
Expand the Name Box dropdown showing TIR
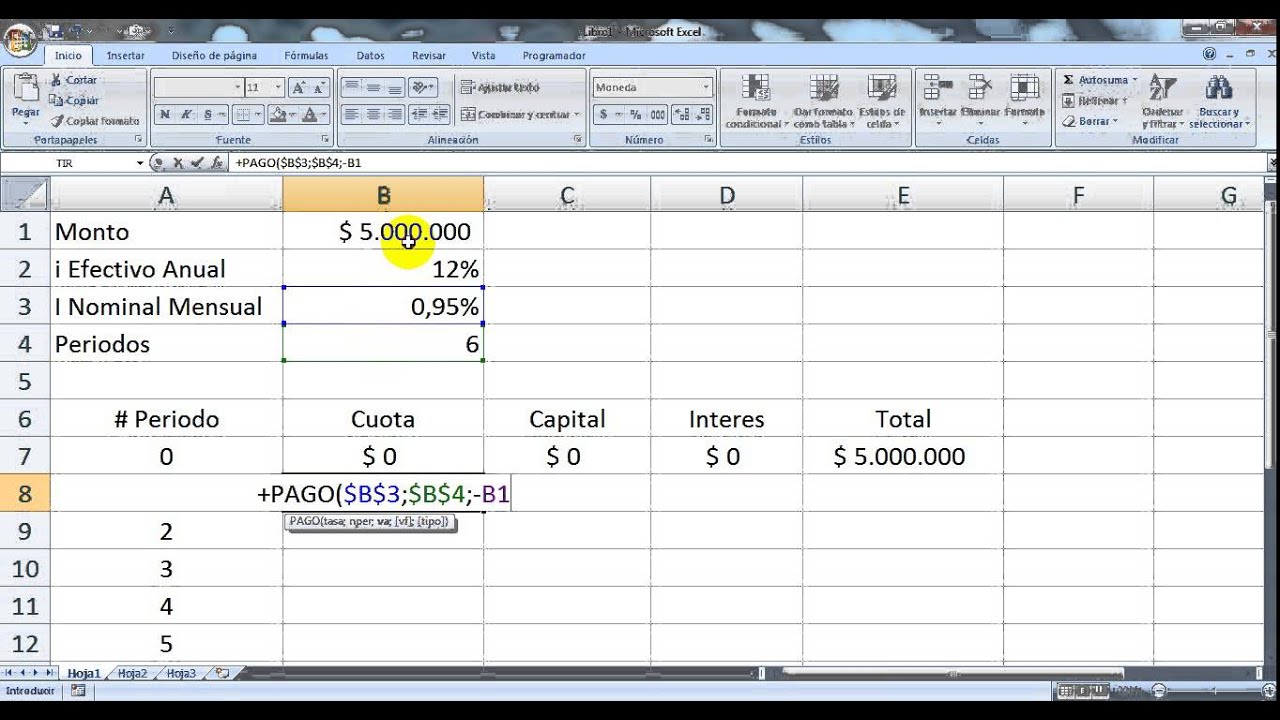pyautogui.click(x=140, y=162)
